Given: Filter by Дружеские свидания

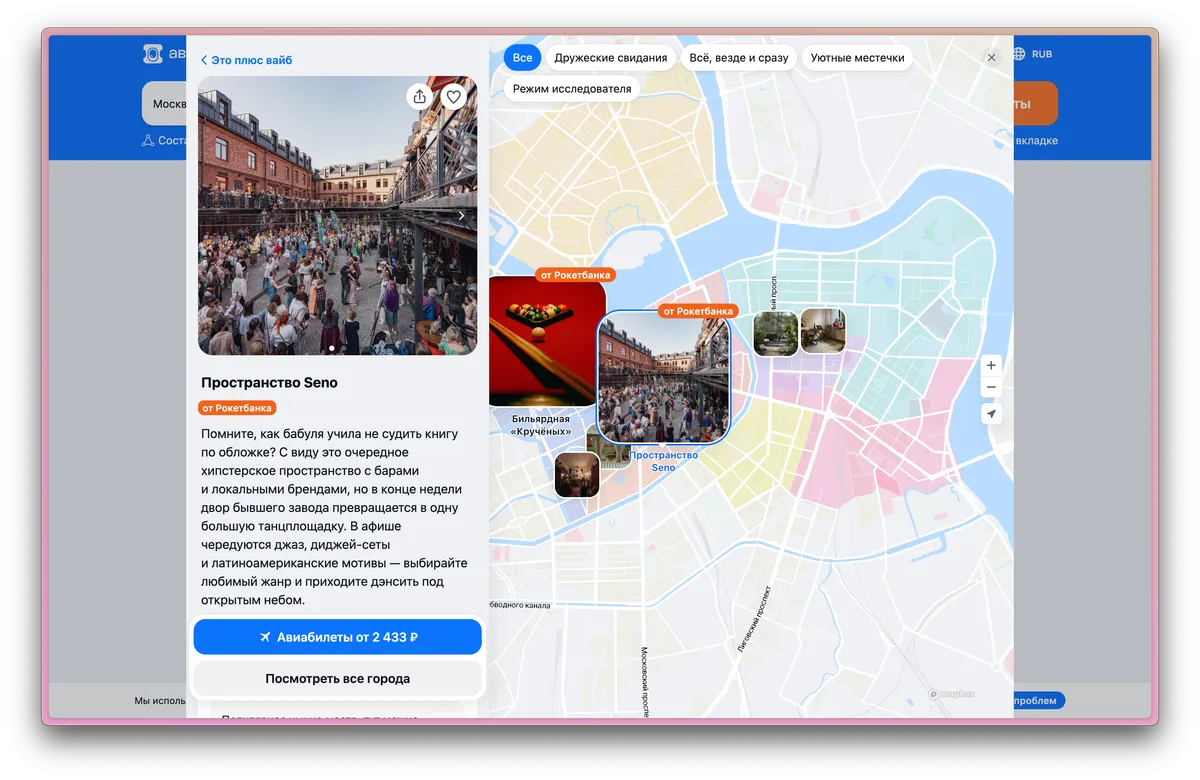Looking at the screenshot, I should point(610,58).
